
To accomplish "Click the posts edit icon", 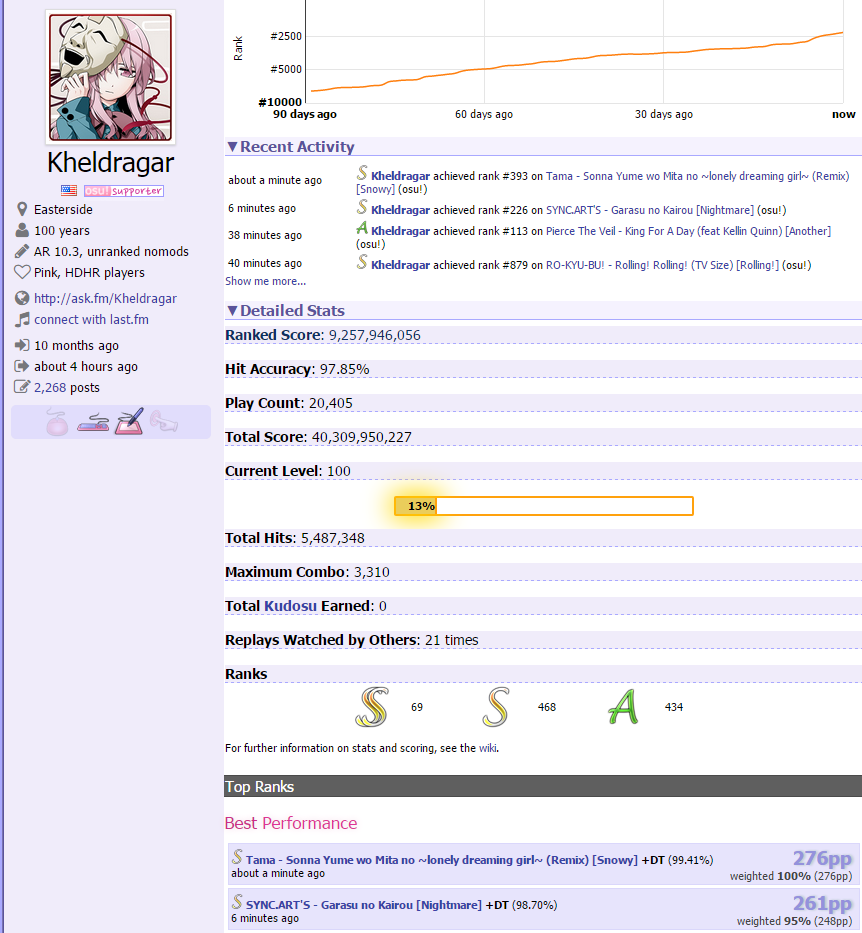I will 22,387.
